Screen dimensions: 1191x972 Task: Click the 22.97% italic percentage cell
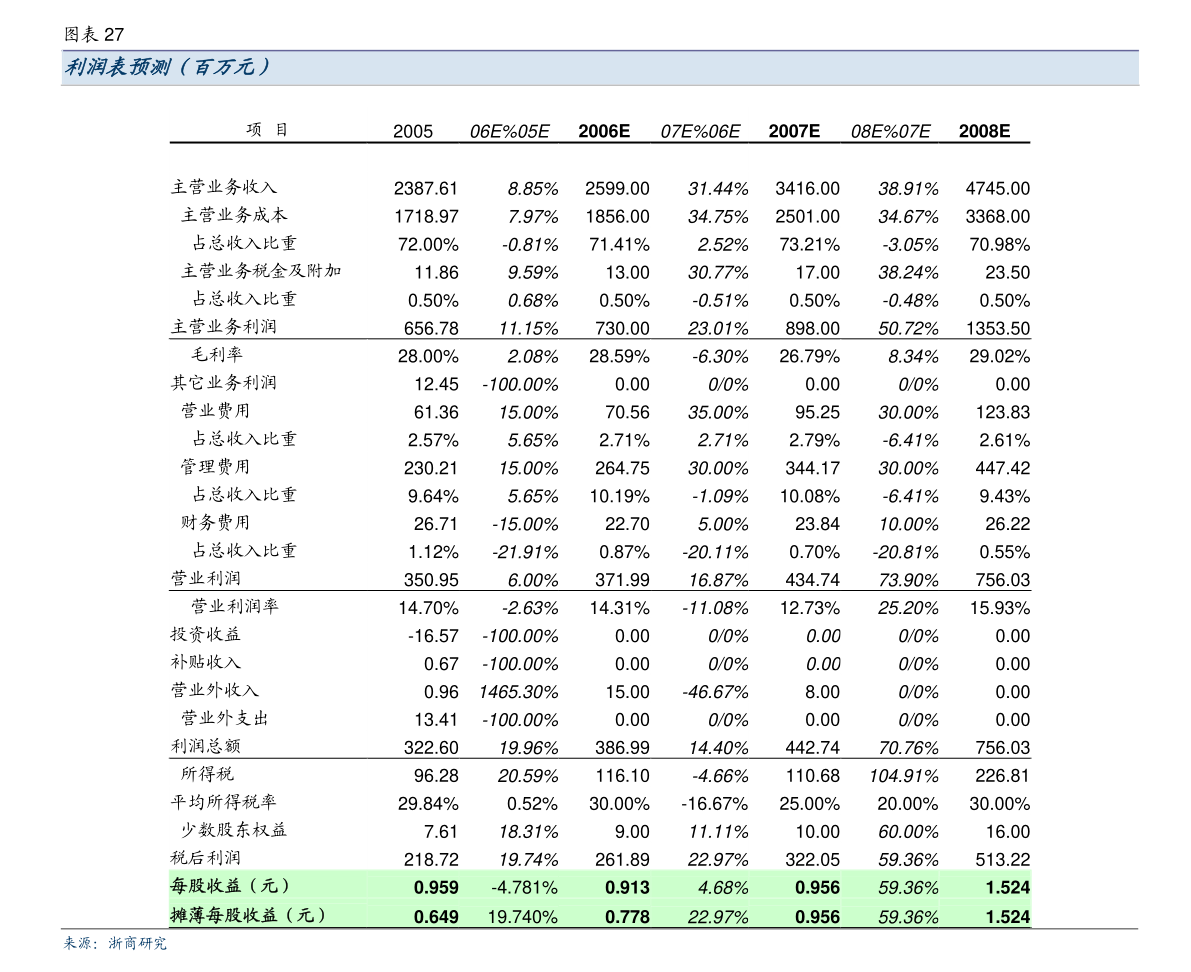(718, 917)
